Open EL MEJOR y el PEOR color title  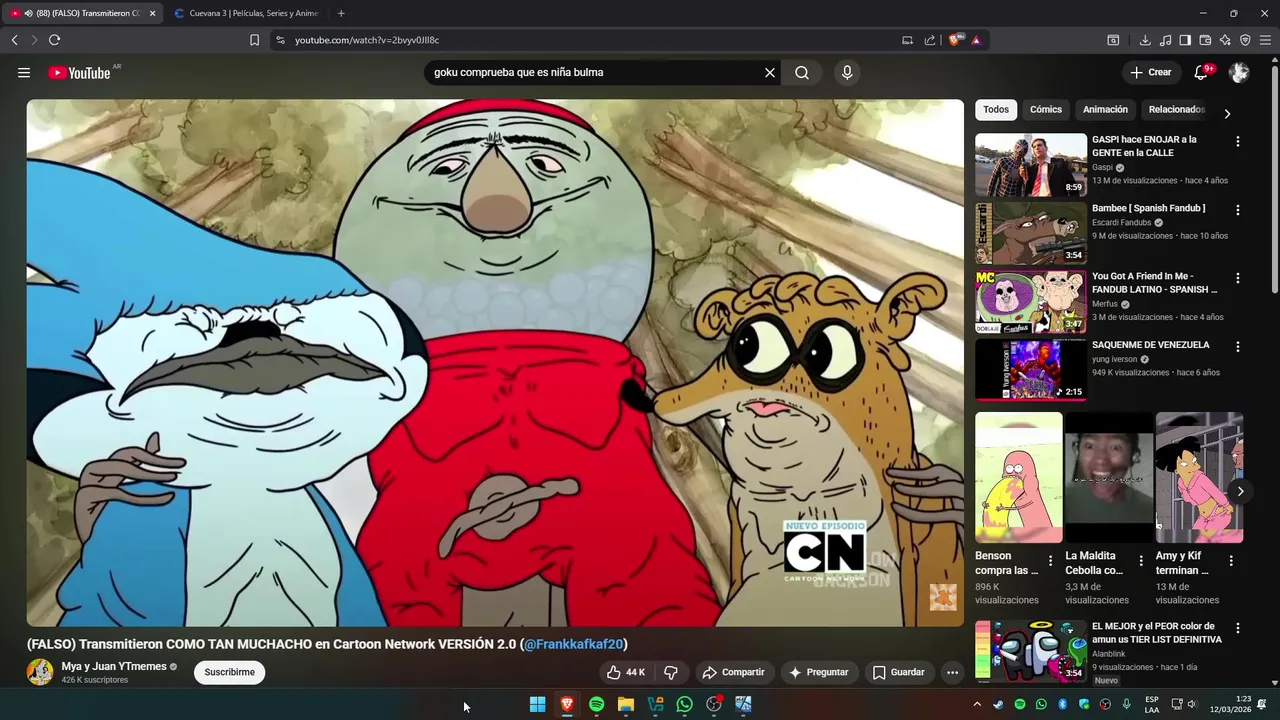(x=1157, y=633)
